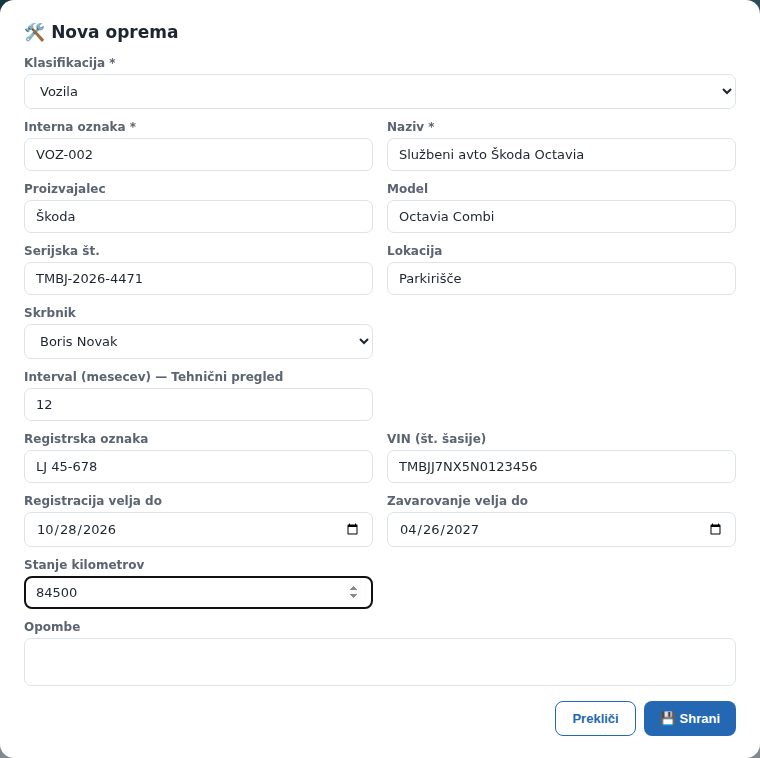Click the Model field containing Octavia Combi
This screenshot has height=758, width=760.
(x=561, y=217)
